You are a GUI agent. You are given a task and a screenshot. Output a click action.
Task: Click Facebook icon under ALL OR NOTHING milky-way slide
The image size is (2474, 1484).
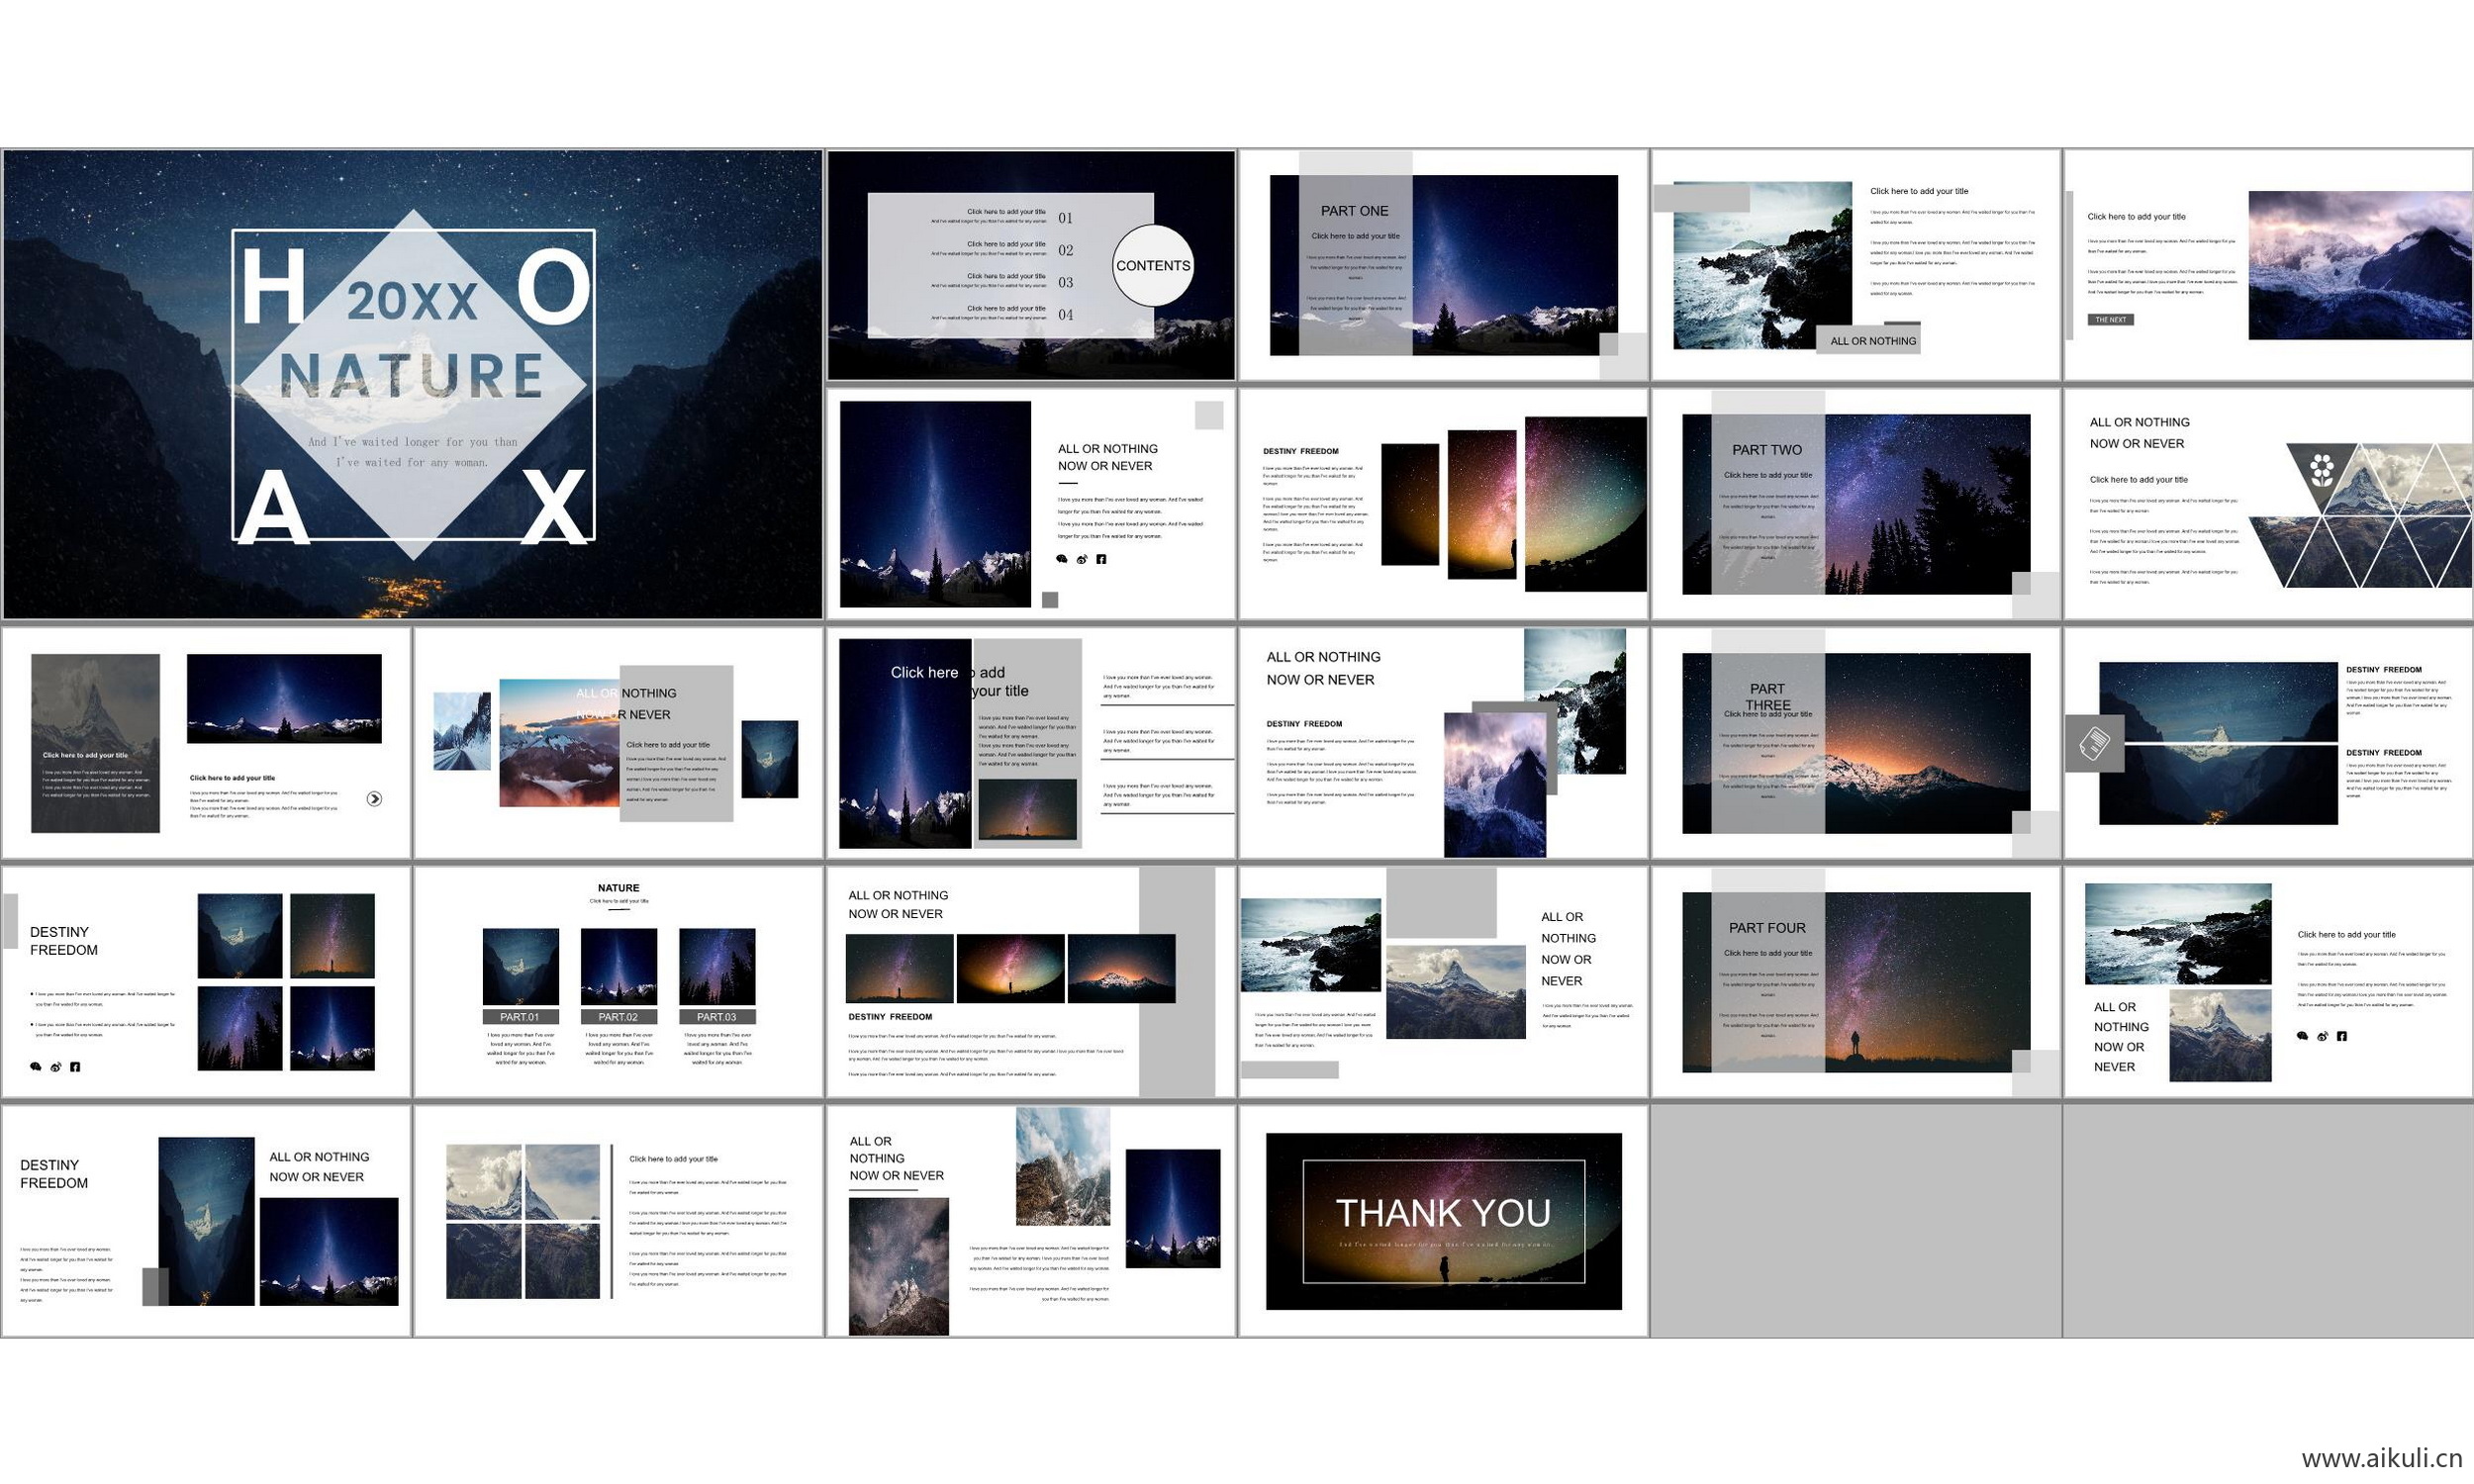(x=1101, y=559)
